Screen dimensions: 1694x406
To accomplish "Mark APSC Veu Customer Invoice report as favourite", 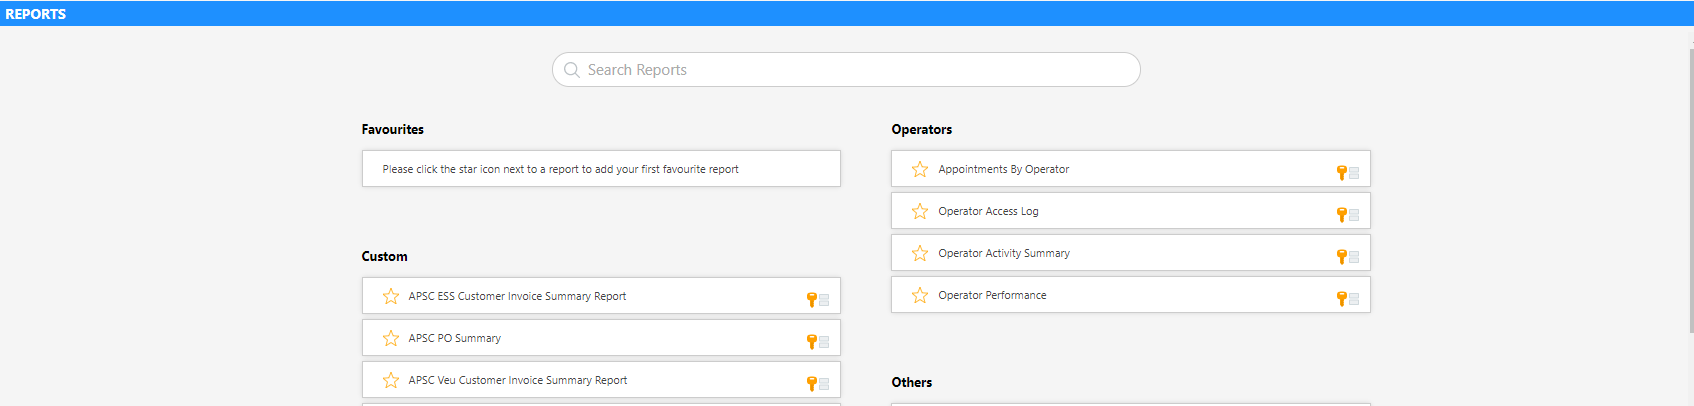I will coord(391,381).
